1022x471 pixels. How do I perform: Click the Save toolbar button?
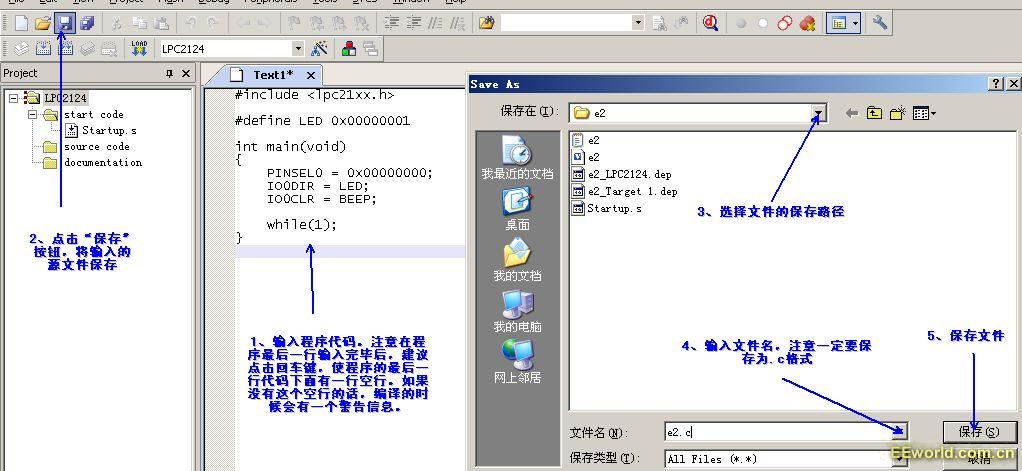(x=65, y=23)
